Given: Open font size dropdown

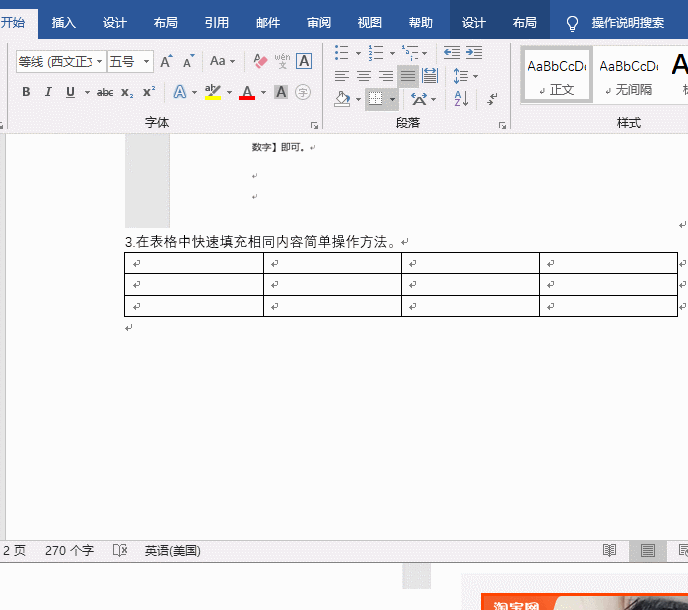Looking at the screenshot, I should point(147,61).
